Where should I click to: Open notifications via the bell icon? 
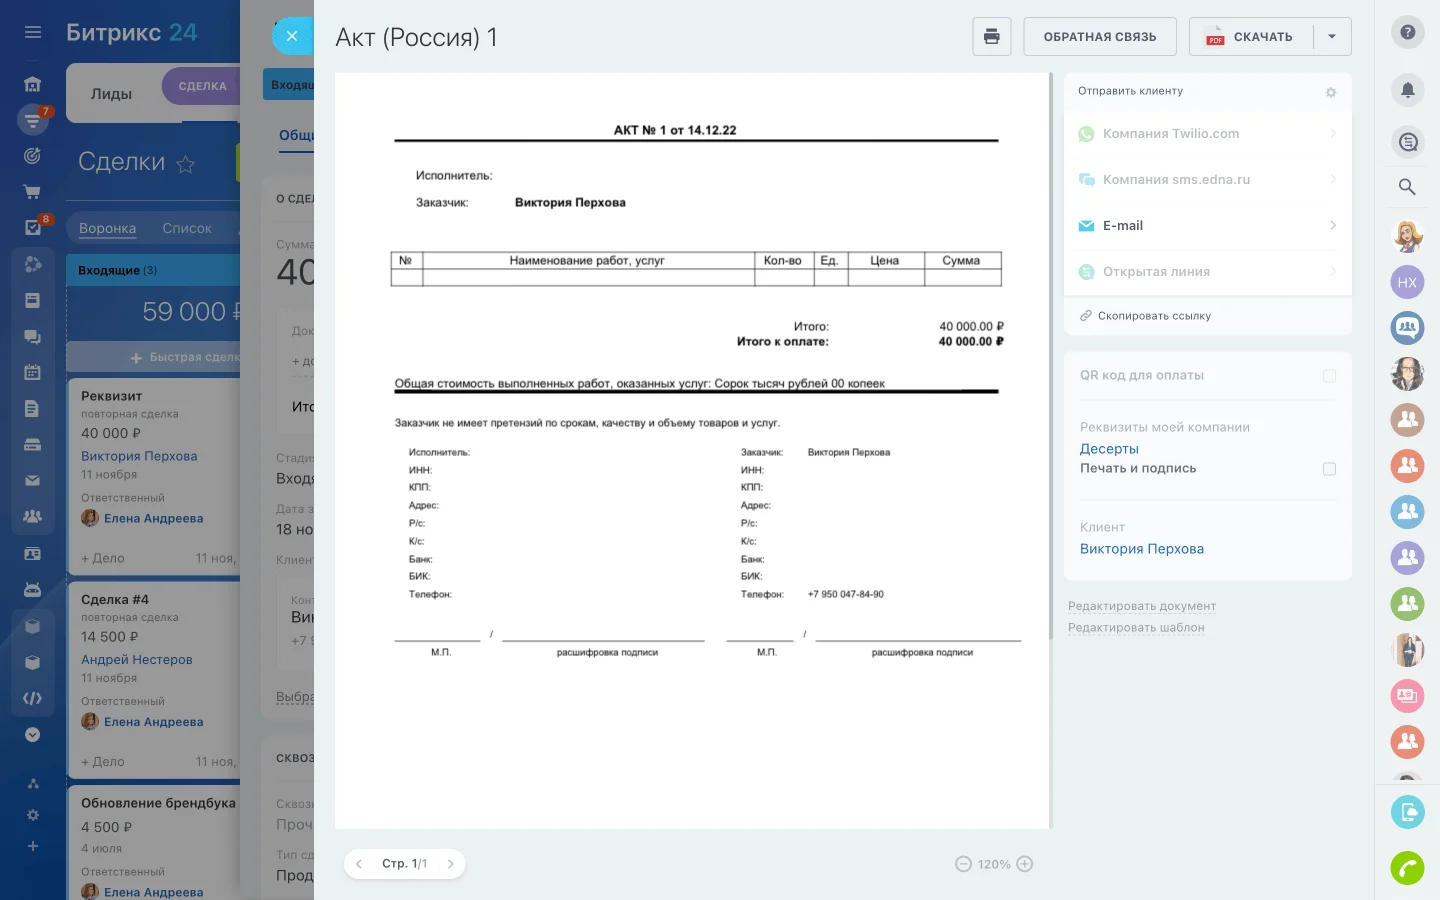point(1407,90)
